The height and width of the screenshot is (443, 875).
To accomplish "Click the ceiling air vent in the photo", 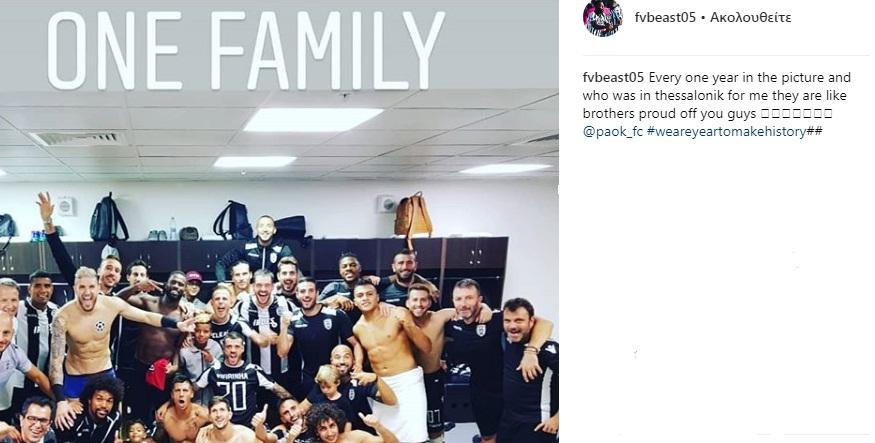I will [x=80, y=138].
